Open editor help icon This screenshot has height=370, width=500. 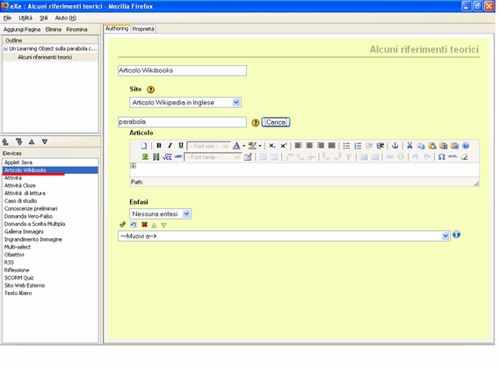click(x=466, y=146)
